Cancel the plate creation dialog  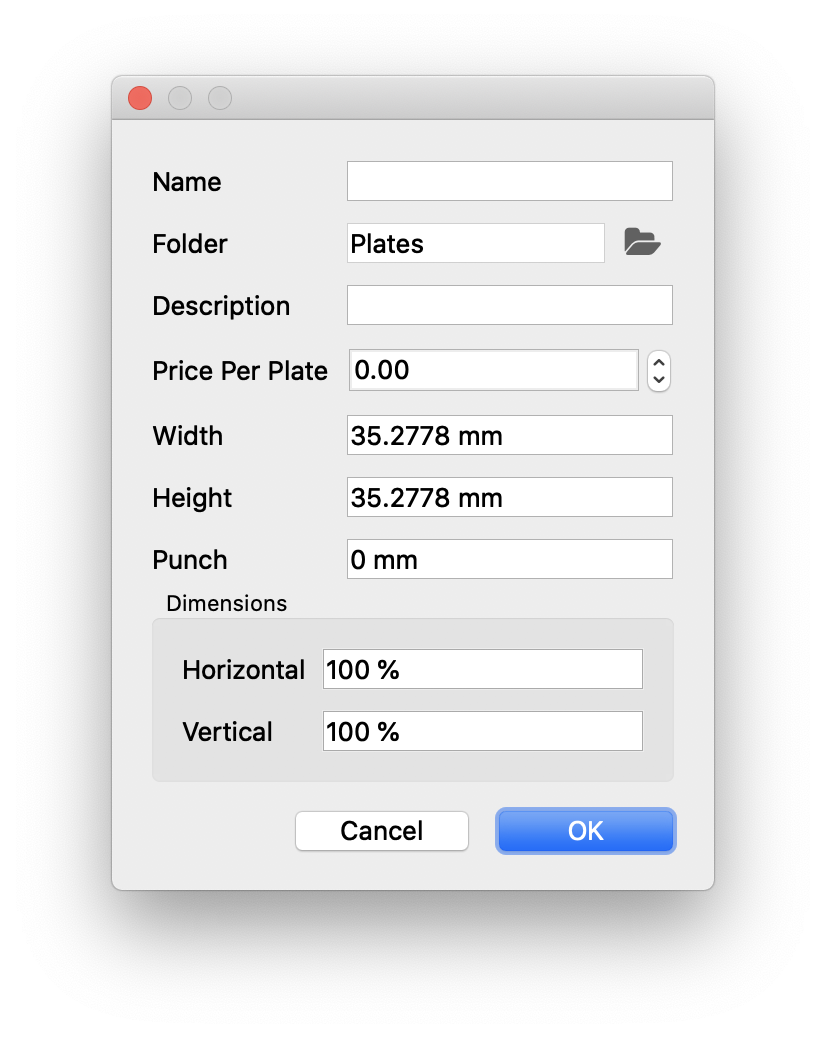point(382,831)
